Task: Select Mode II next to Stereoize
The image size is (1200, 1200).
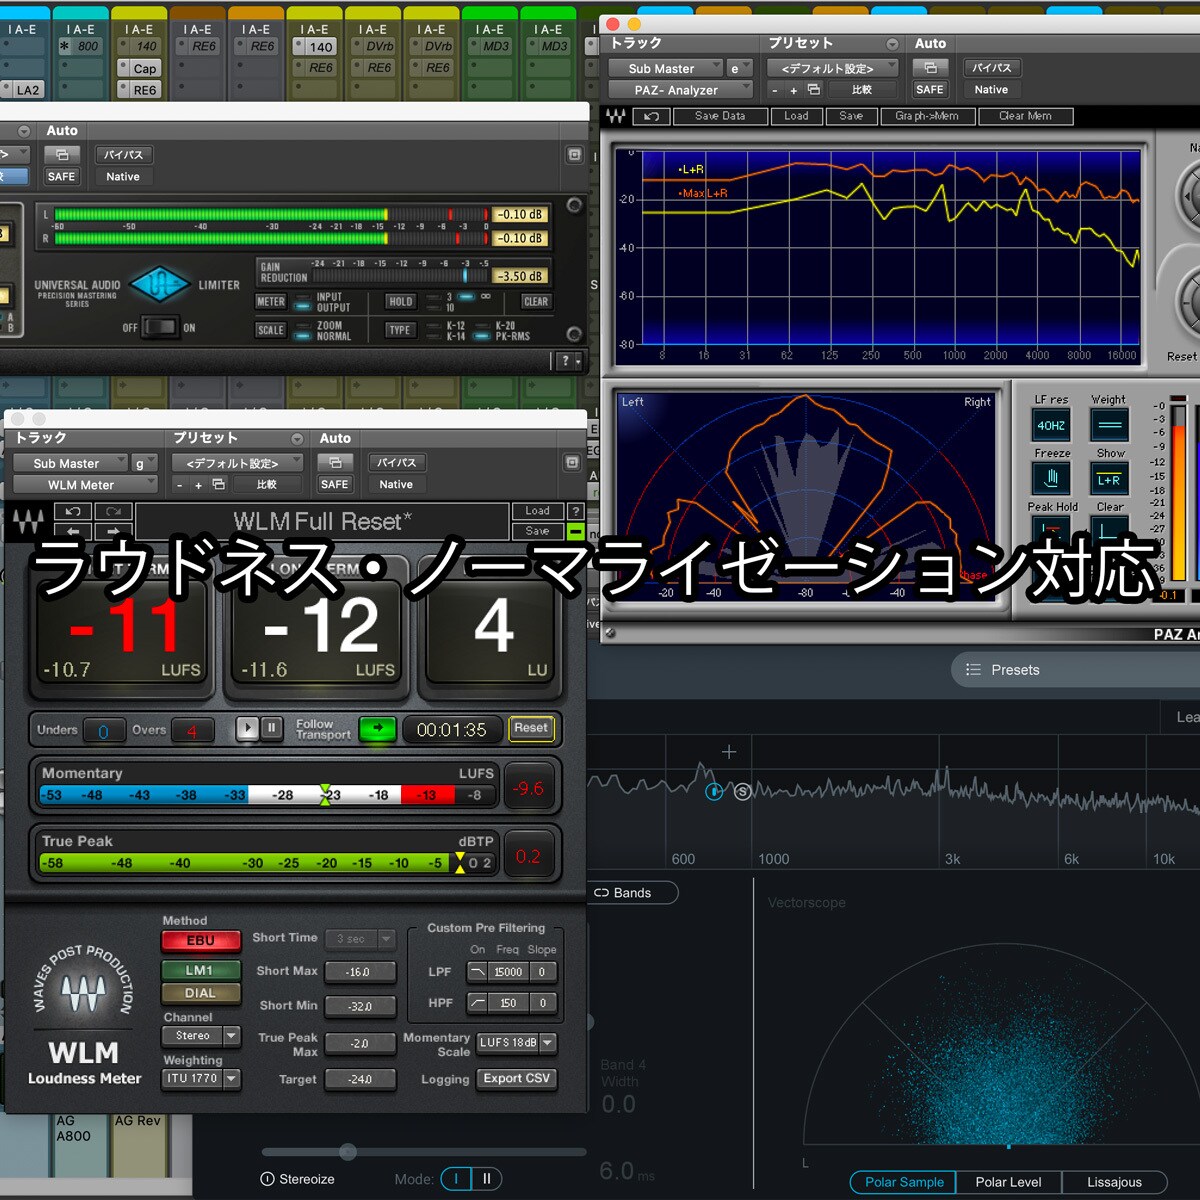Action: point(487,1179)
